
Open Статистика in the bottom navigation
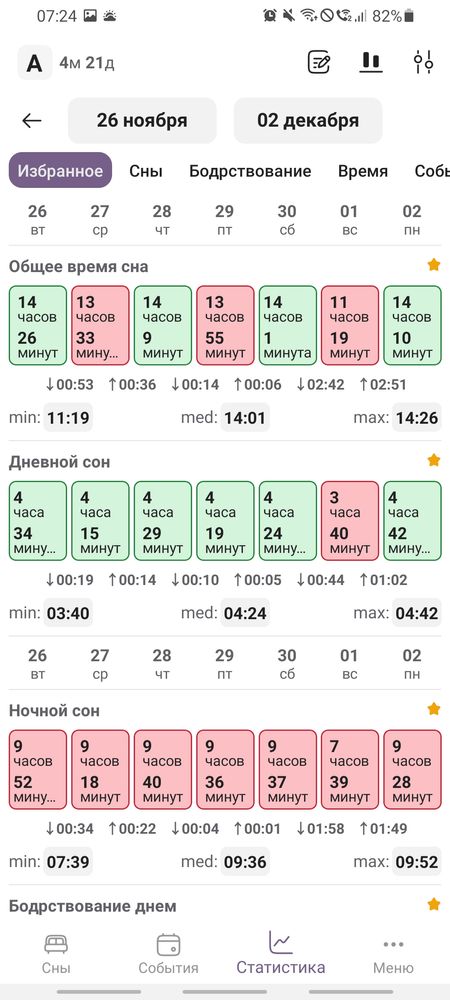coord(280,952)
